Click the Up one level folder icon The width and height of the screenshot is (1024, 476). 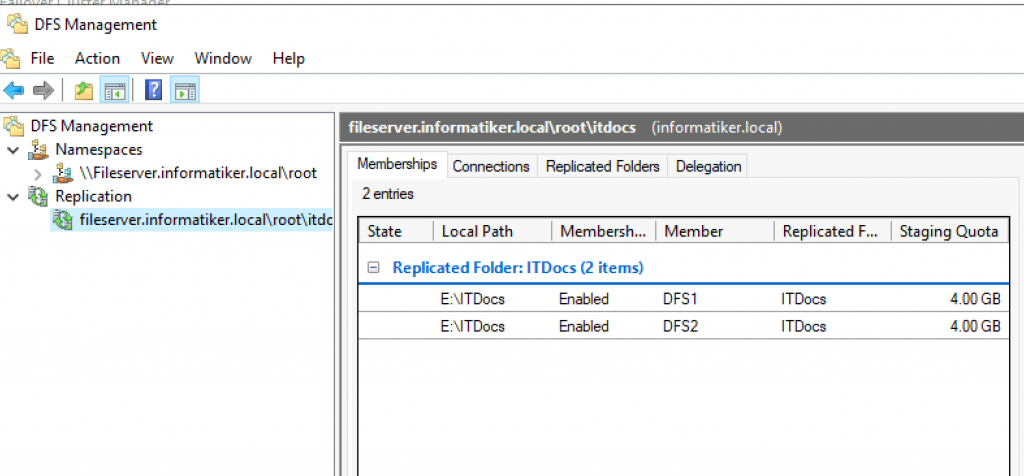click(83, 90)
